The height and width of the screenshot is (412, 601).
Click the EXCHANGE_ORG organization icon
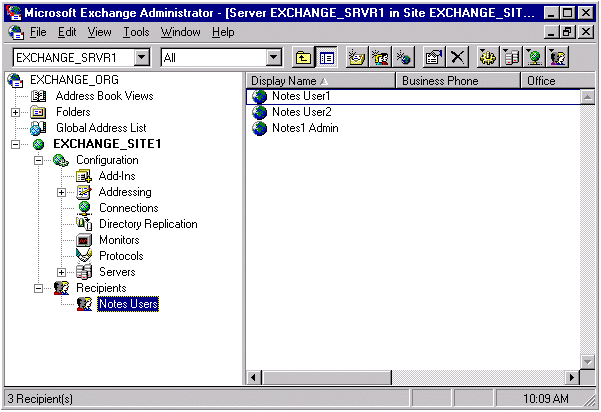coord(15,80)
